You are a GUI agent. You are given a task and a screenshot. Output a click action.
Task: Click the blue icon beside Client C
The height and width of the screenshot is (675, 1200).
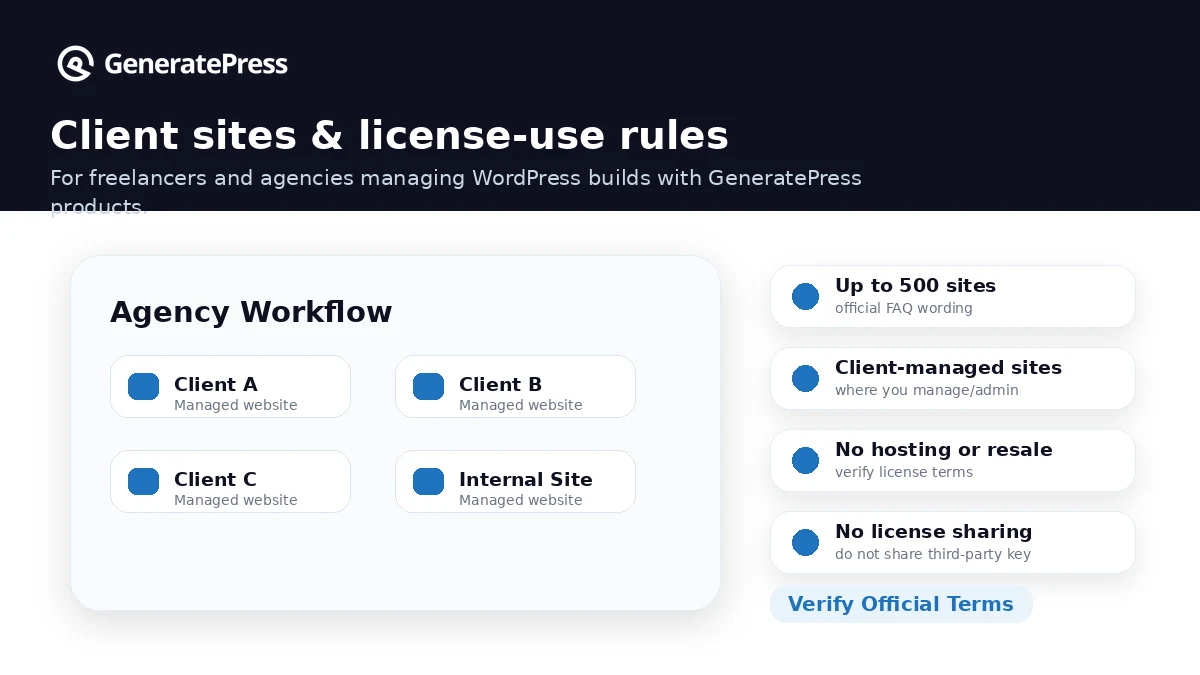[144, 481]
